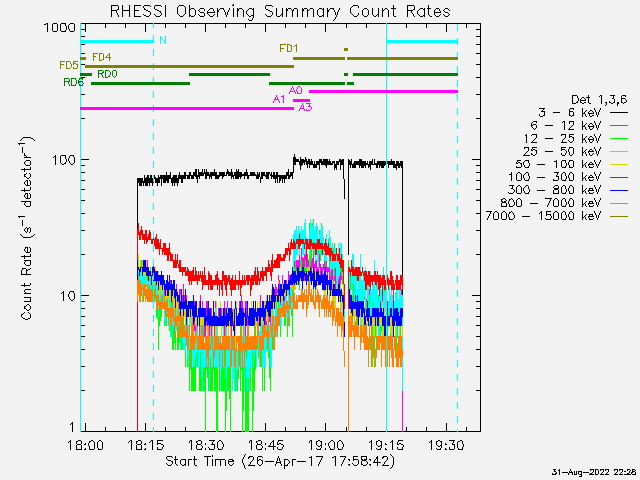Click the olive line swatch for 7000 - 15000 keV
The width and height of the screenshot is (640, 480).
pos(619,216)
